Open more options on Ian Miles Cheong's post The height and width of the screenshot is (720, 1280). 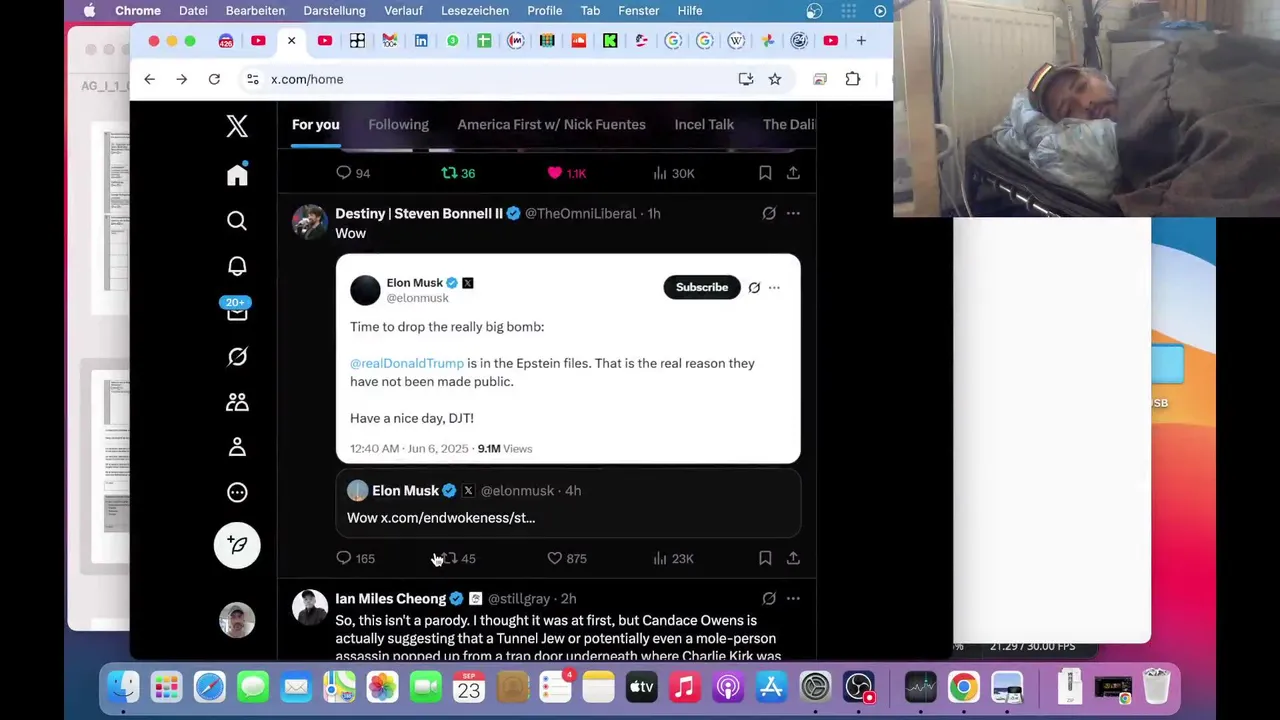coord(793,598)
